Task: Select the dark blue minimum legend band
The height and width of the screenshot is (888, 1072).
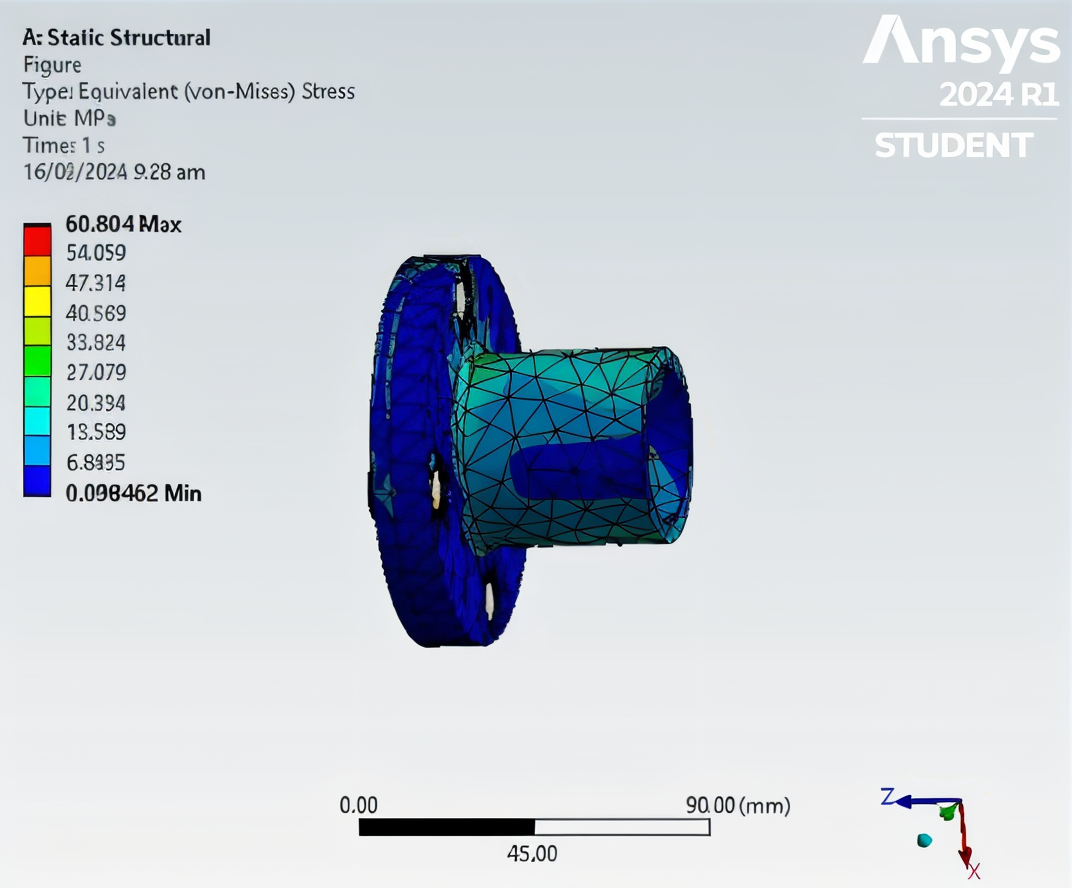Action: point(37,481)
